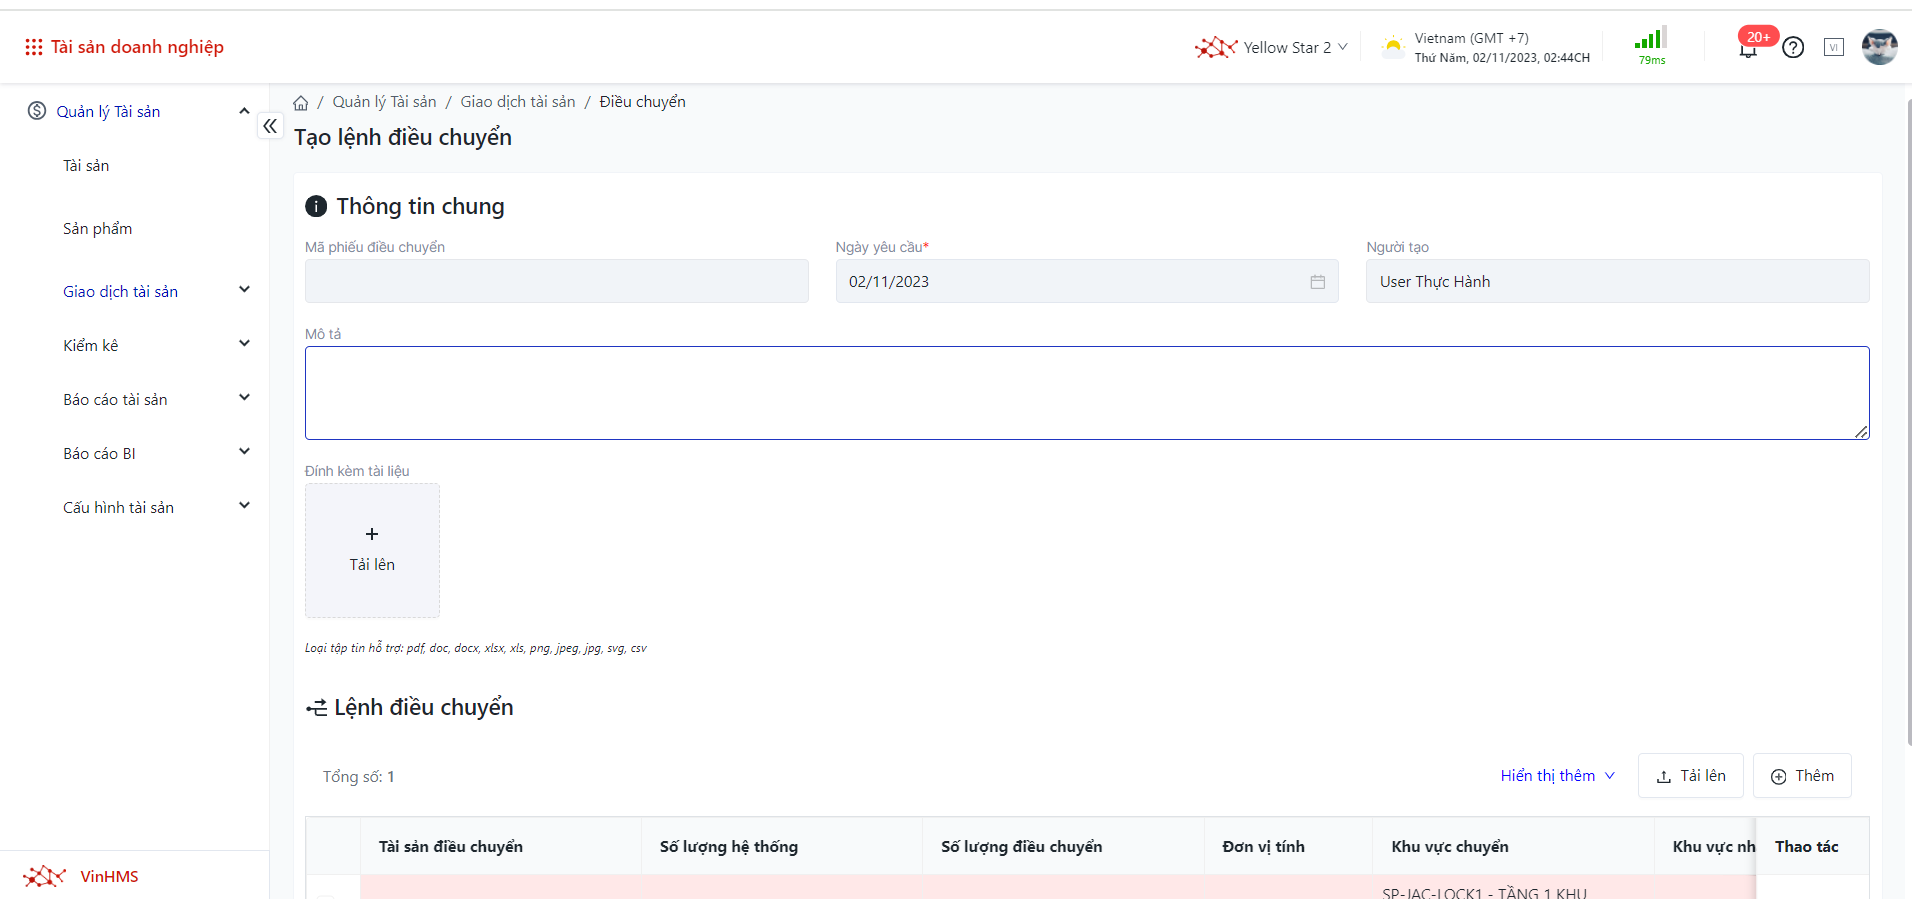Open the Yellow Star 2 property dropdown

pyautogui.click(x=1272, y=47)
